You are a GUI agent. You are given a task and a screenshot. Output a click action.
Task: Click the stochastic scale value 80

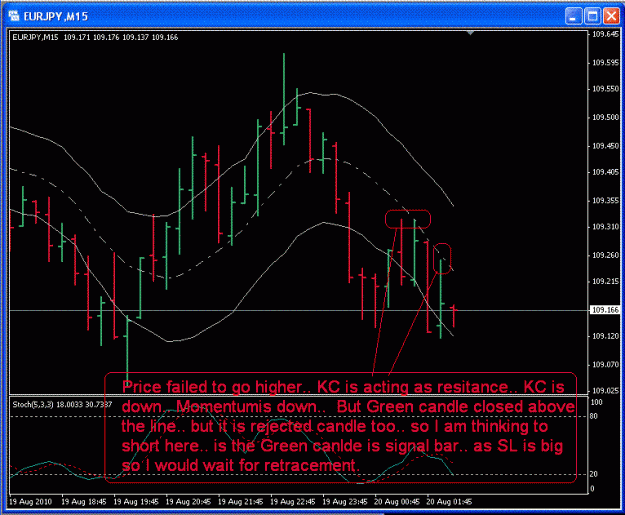point(594,417)
